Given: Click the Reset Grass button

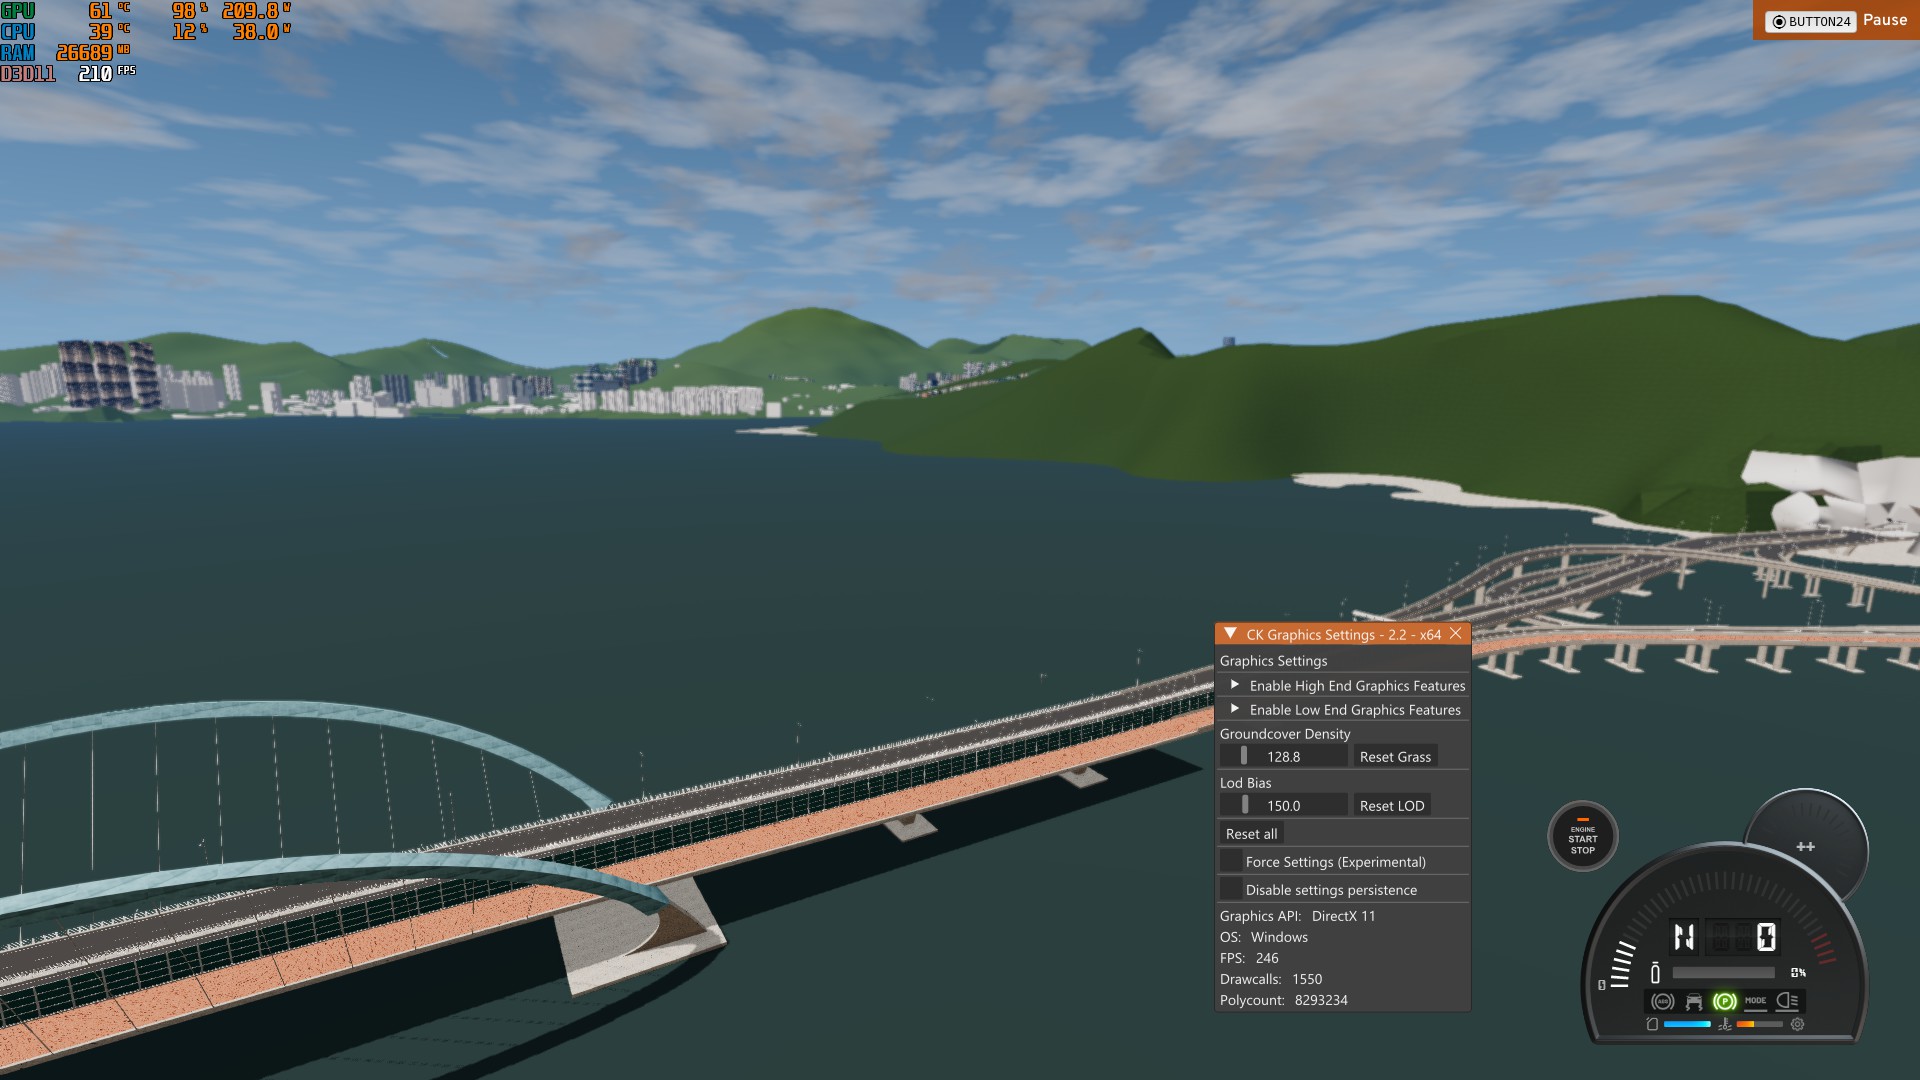Looking at the screenshot, I should pos(1395,757).
